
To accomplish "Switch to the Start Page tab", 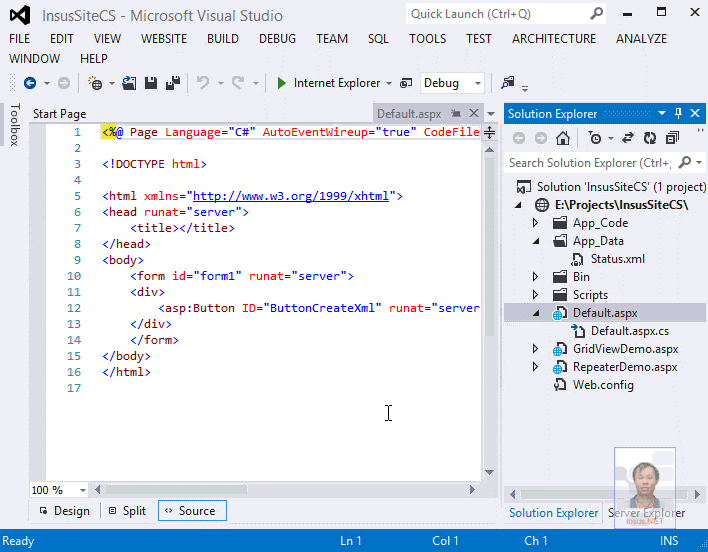I will tap(59, 114).
